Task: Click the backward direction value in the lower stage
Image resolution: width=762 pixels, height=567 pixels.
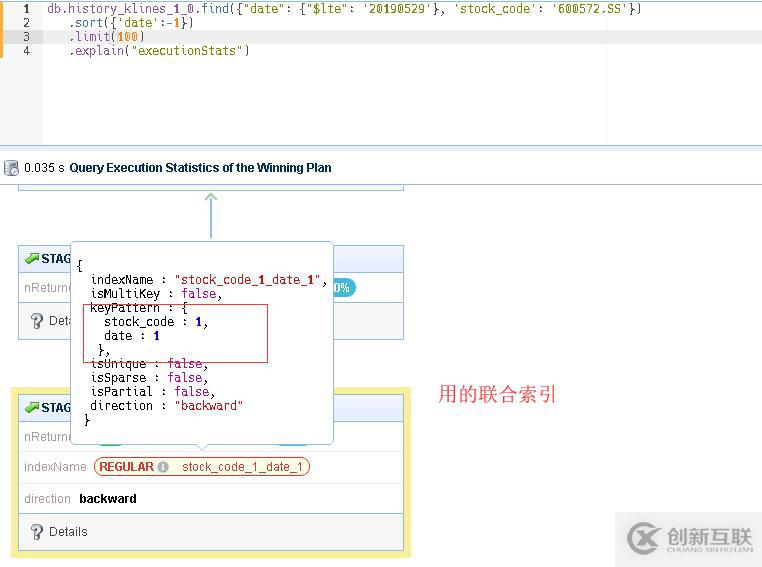Action: 108,499
